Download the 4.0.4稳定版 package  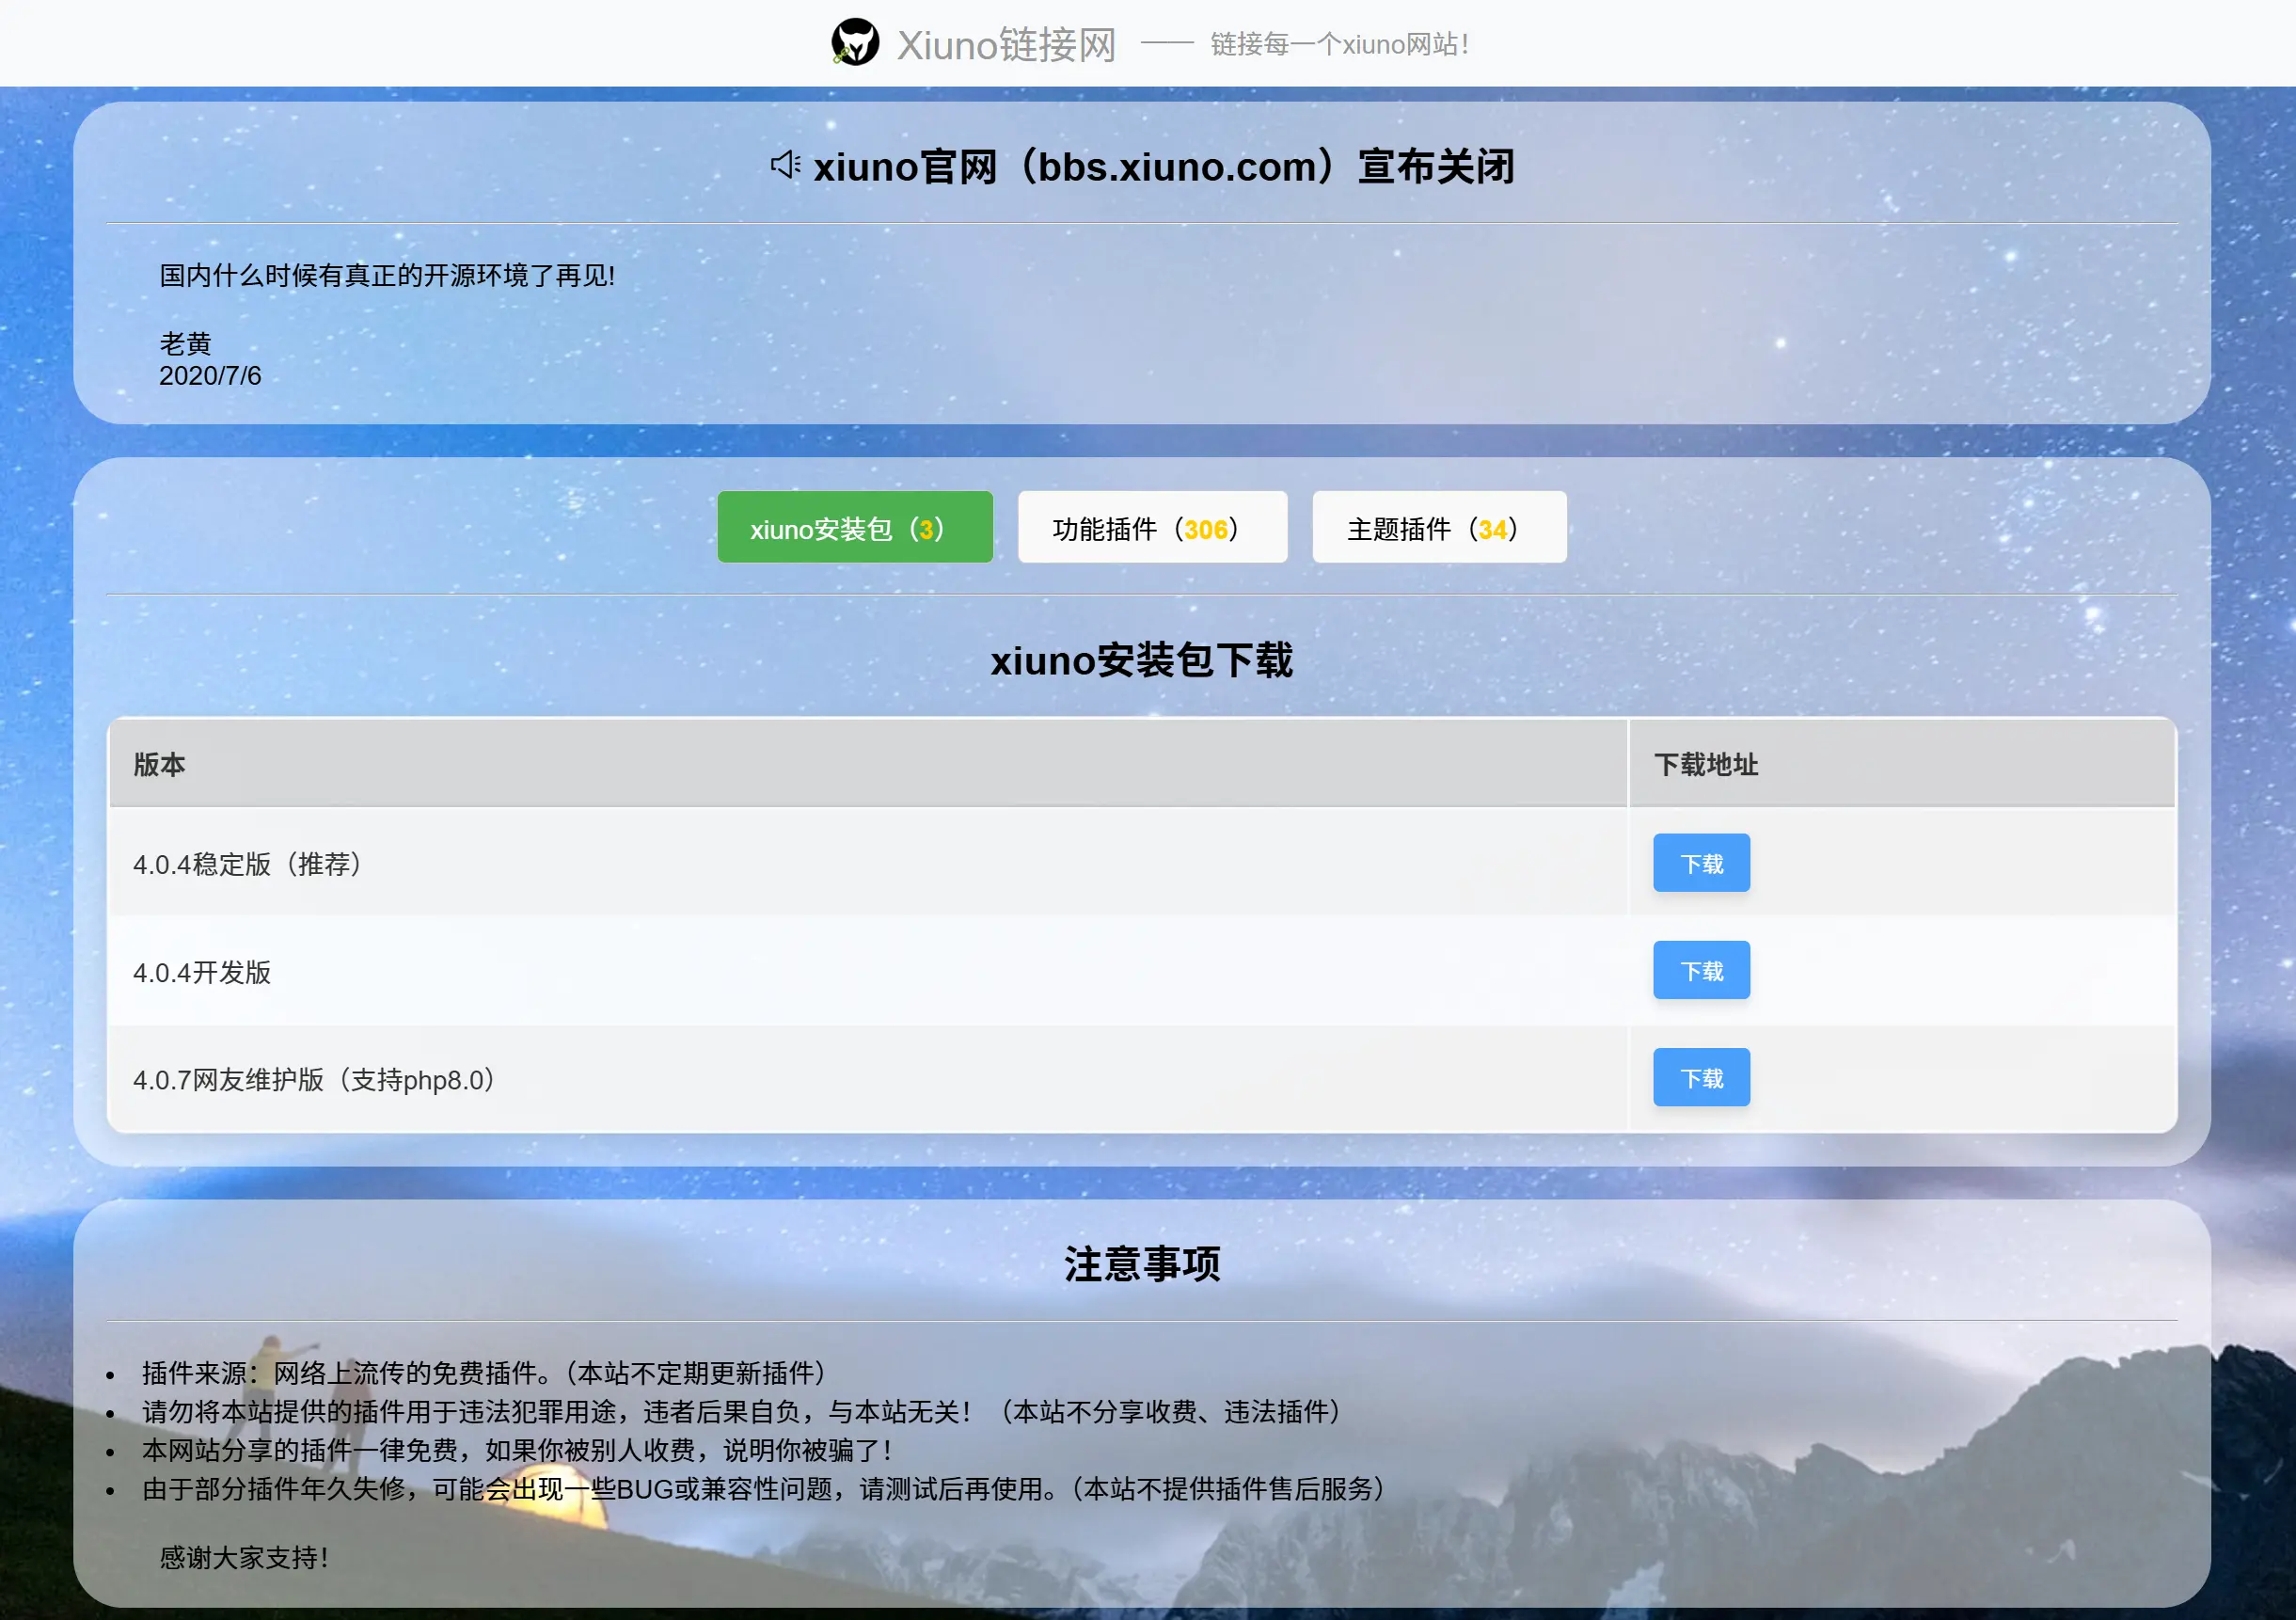click(1701, 863)
